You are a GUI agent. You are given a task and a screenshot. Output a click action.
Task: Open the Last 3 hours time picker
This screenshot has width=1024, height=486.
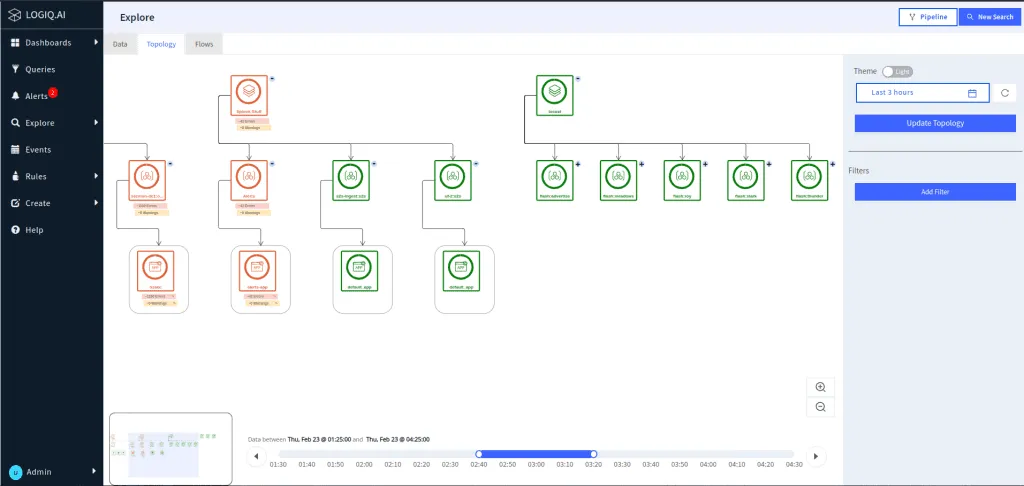[x=922, y=93]
